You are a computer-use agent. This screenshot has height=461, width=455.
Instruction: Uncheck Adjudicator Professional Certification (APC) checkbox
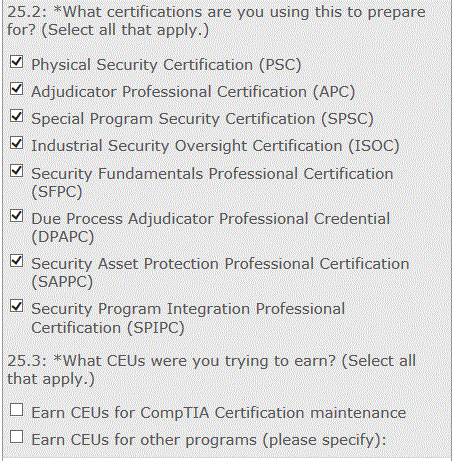pos(16,89)
